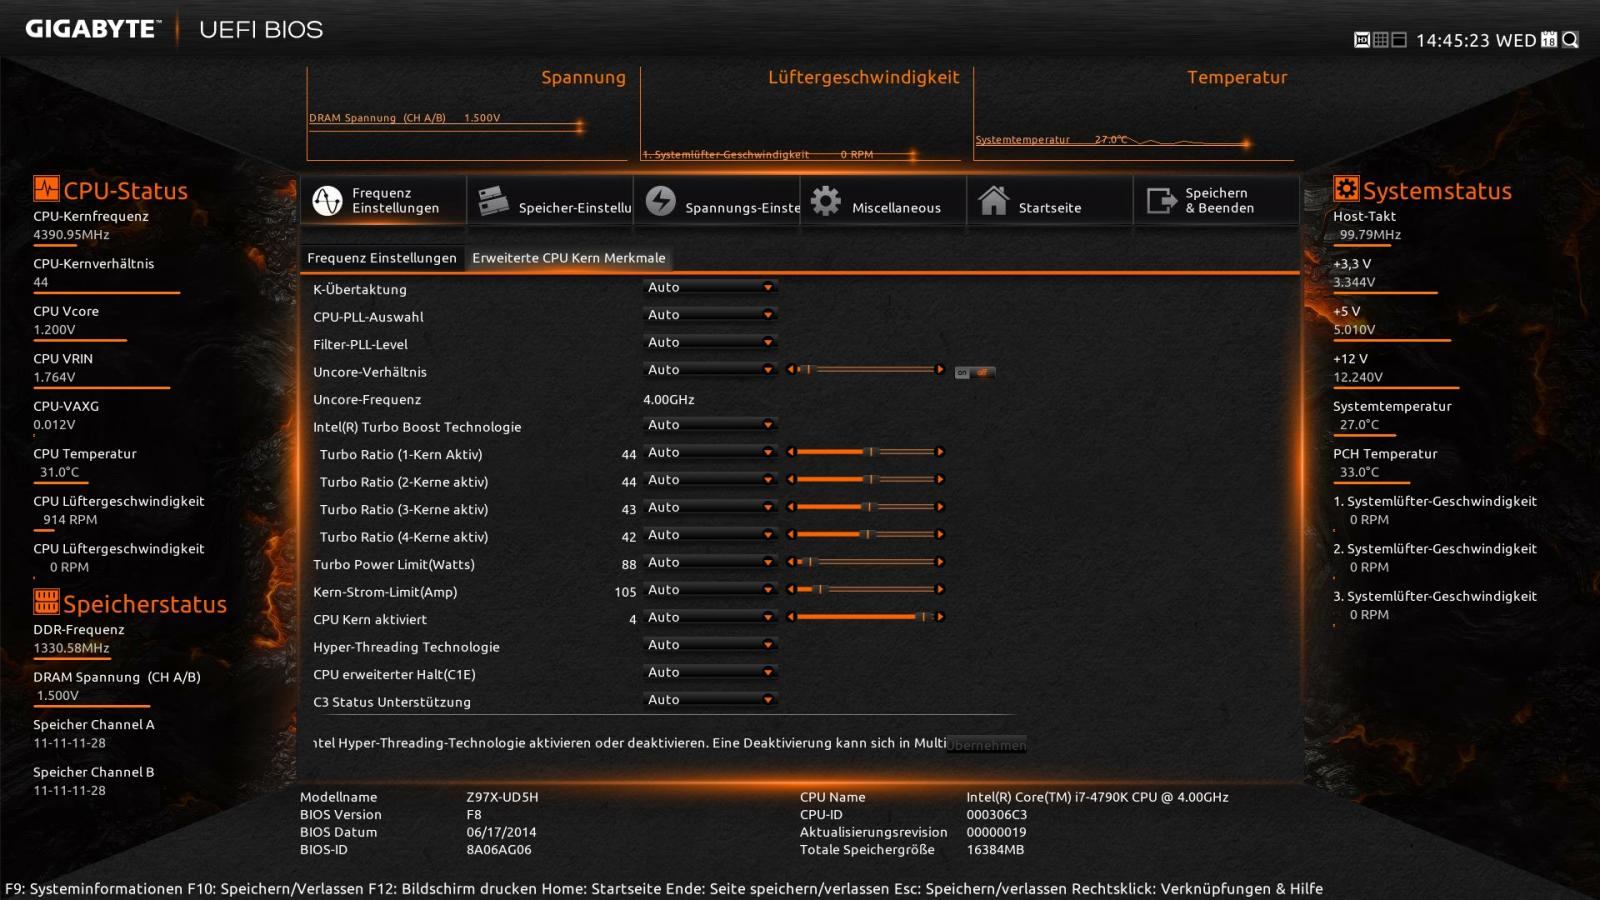
Task: Adjust the Turbo Ratio (3-Kerne aktiv) slider
Action: coord(865,507)
